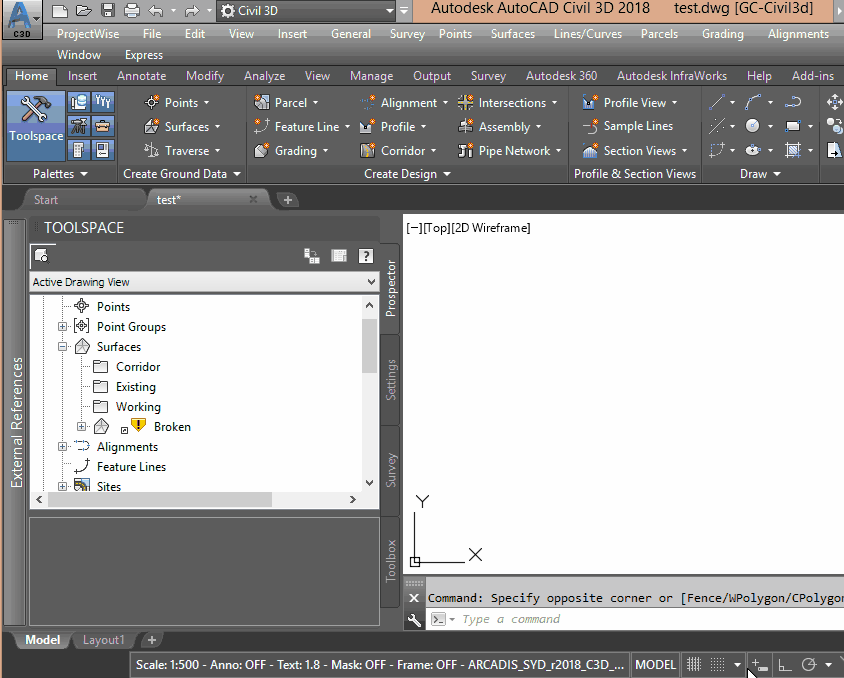Screen dimensions: 844x678
Task: Switch to the Layout1 tab
Action: (103, 640)
